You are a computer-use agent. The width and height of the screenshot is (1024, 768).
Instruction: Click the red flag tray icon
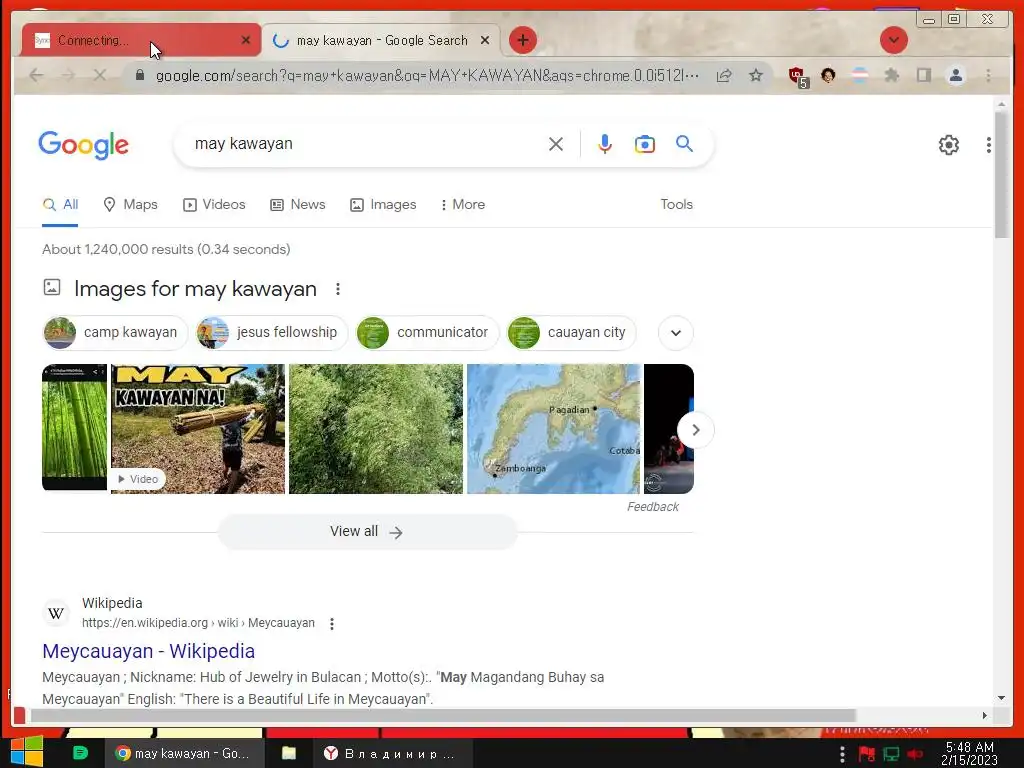(x=866, y=754)
